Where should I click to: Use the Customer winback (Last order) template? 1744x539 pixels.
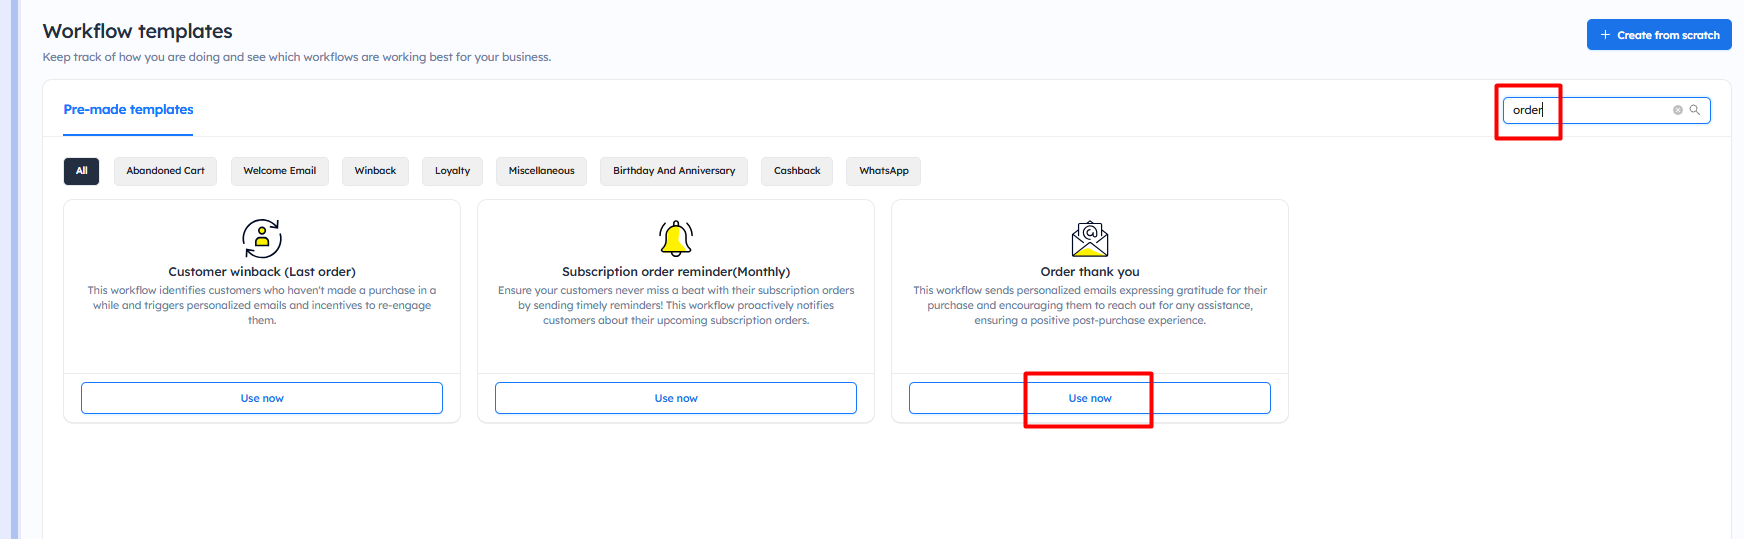click(262, 398)
